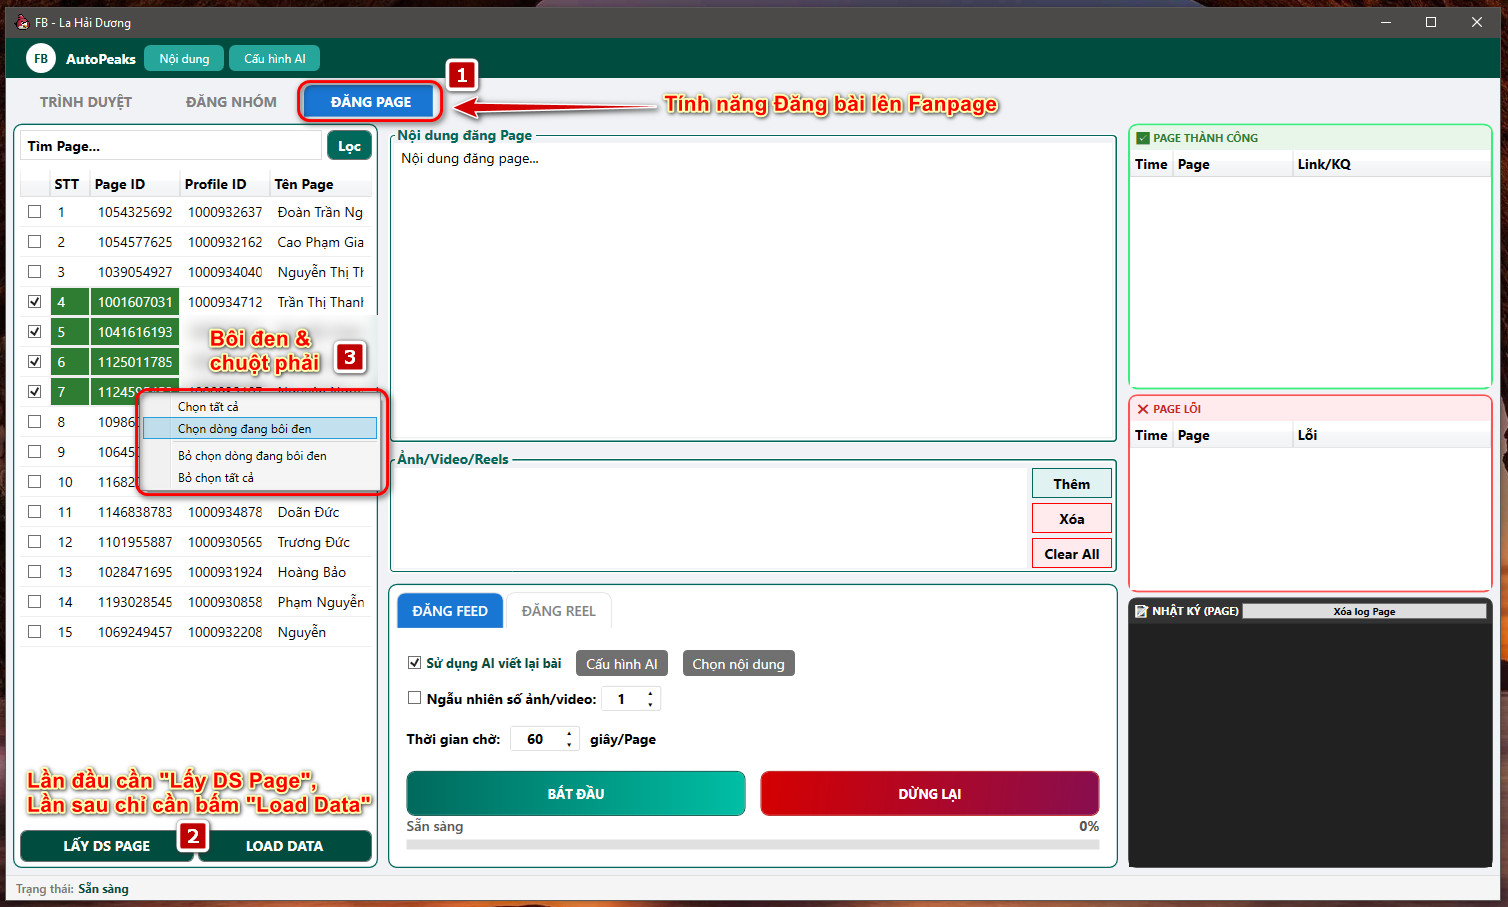Focus the 'Tìm Page...' search field
This screenshot has width=1508, height=907.
(x=170, y=146)
